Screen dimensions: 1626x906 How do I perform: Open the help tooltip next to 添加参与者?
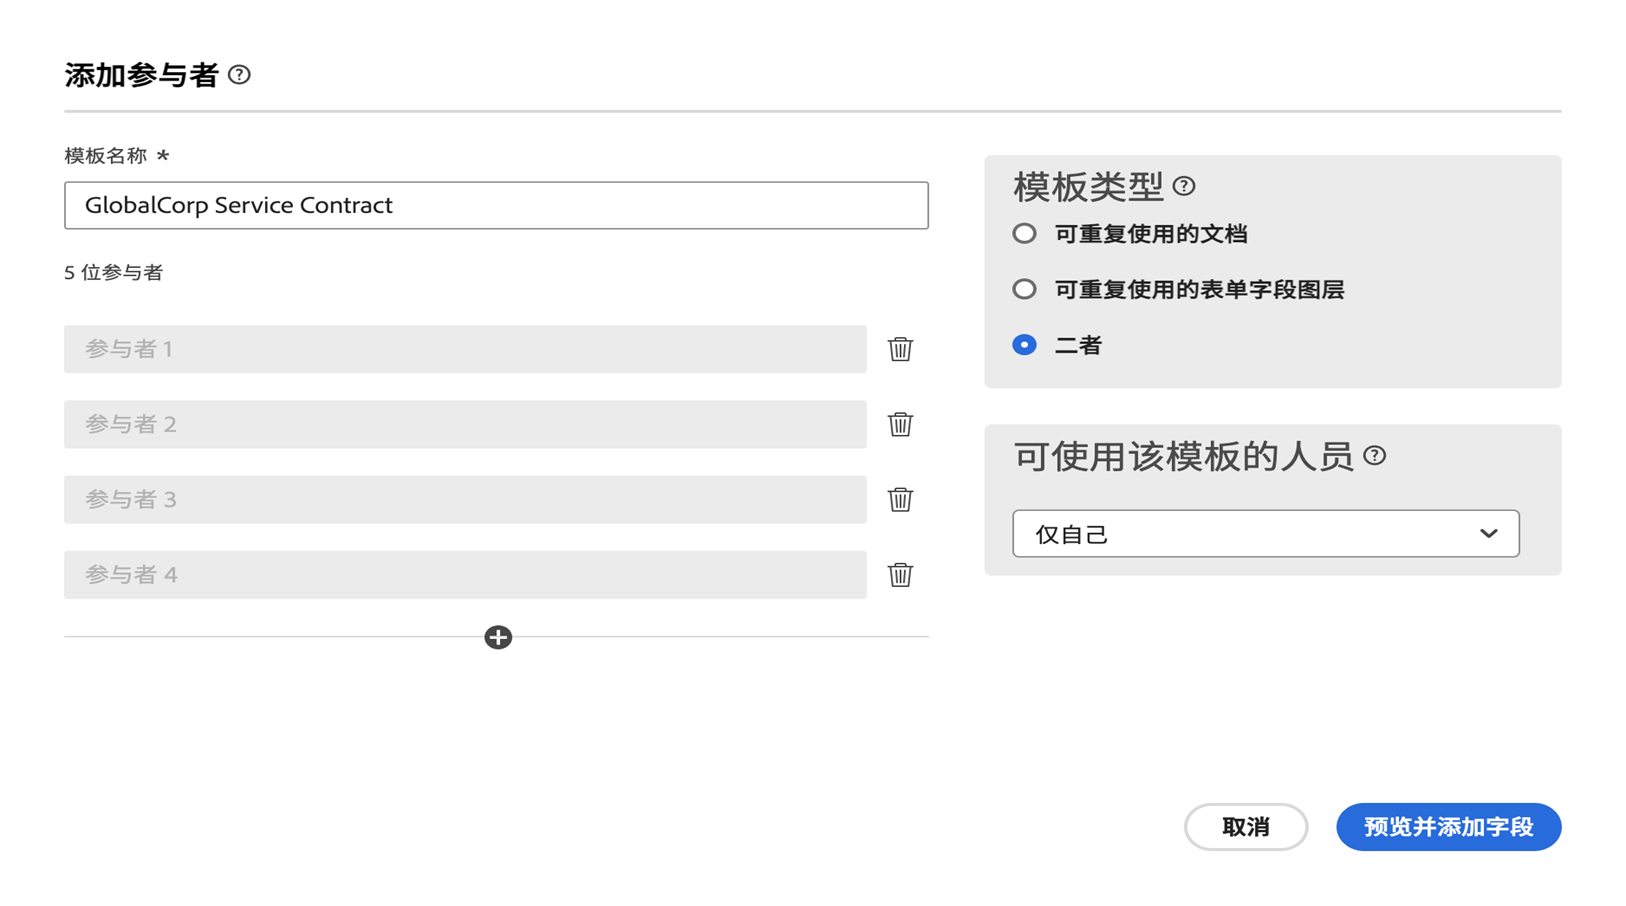(x=240, y=73)
